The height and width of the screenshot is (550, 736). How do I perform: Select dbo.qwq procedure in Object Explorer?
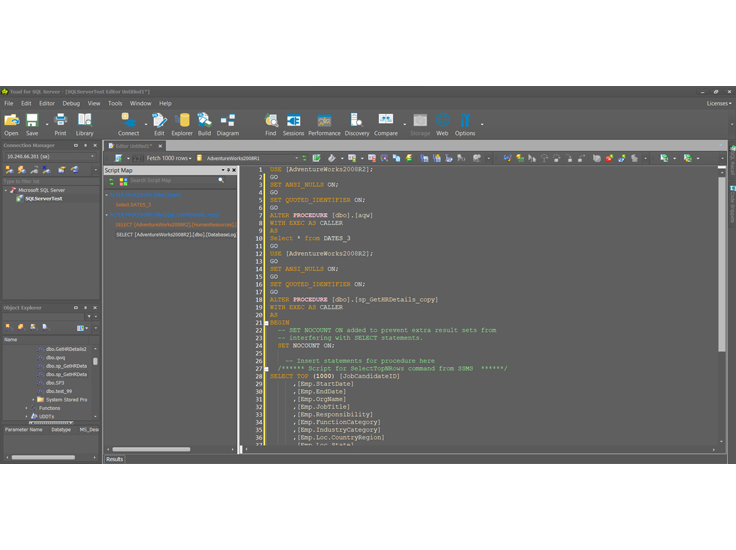55,358
